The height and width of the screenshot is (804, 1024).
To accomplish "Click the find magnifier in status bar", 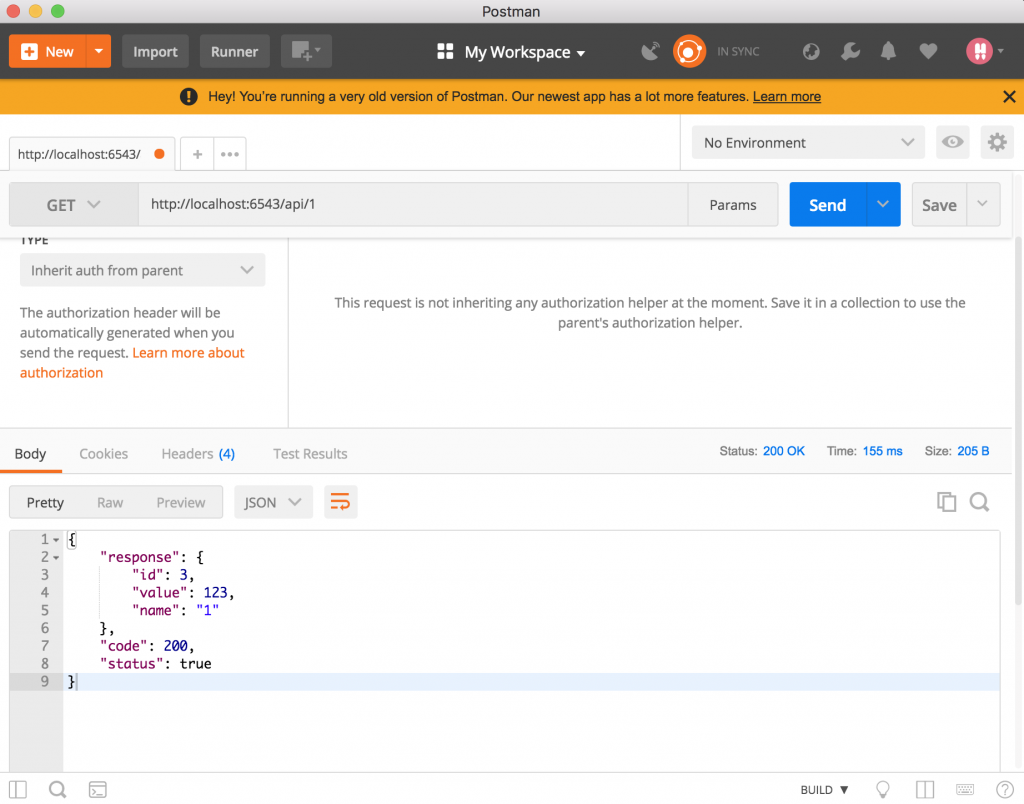I will coord(57,790).
